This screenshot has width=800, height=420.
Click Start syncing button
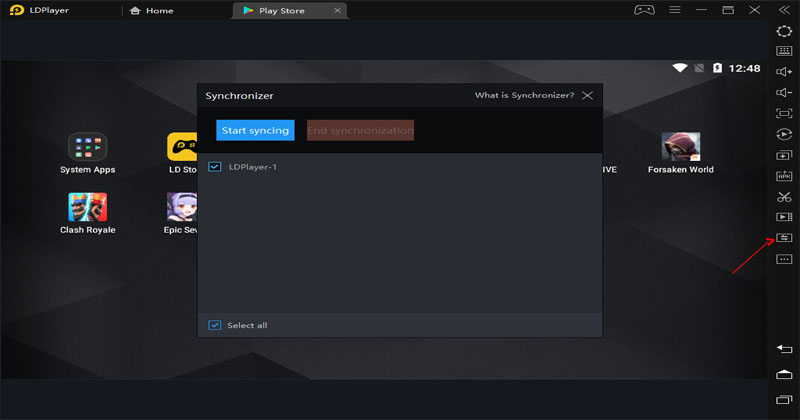coord(255,130)
